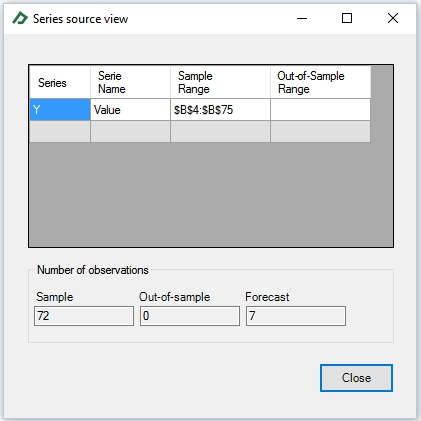Viewport: 421px width, 421px height.
Task: Click the Series source view title text
Action: tap(80, 19)
